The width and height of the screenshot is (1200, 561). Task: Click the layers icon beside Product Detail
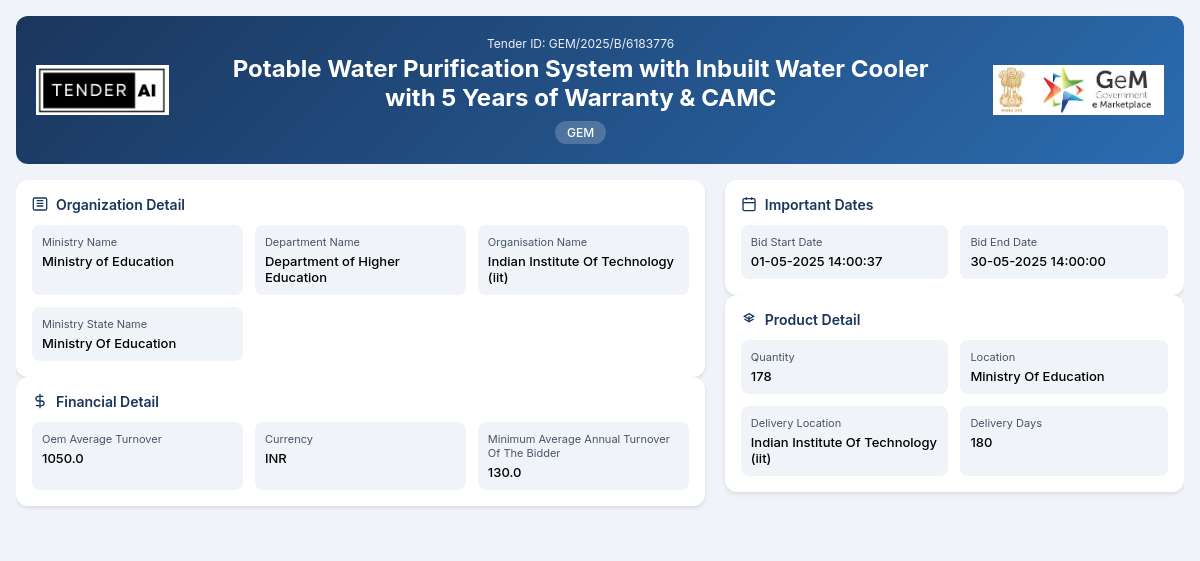[749, 319]
